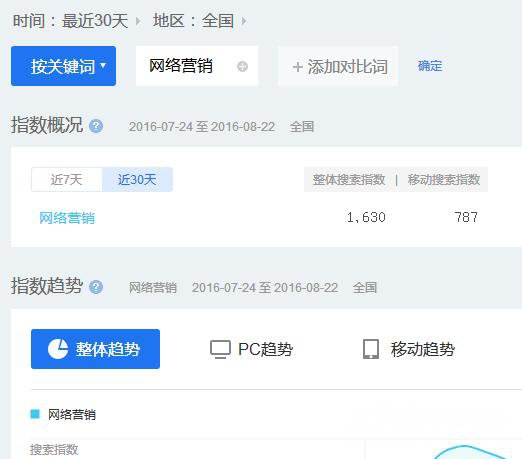The image size is (522, 459).
Task: Select the 近30天 range option
Action: click(137, 179)
